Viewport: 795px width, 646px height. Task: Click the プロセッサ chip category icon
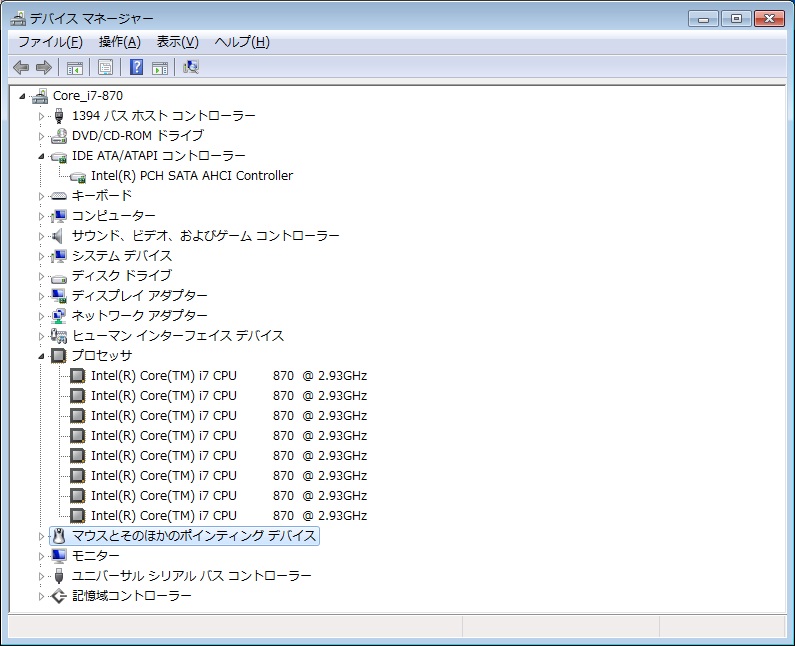point(59,355)
